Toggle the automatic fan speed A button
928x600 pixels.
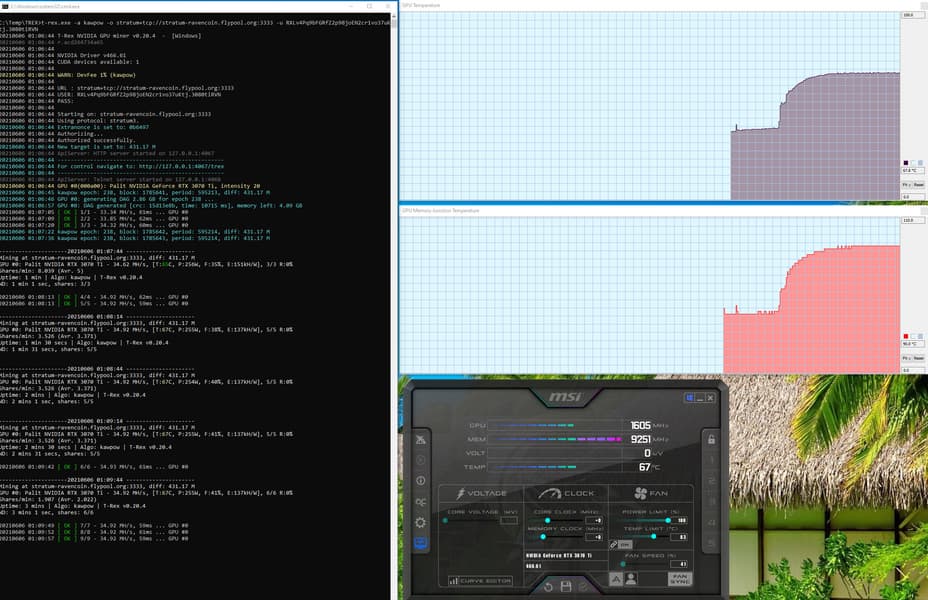tap(616, 579)
